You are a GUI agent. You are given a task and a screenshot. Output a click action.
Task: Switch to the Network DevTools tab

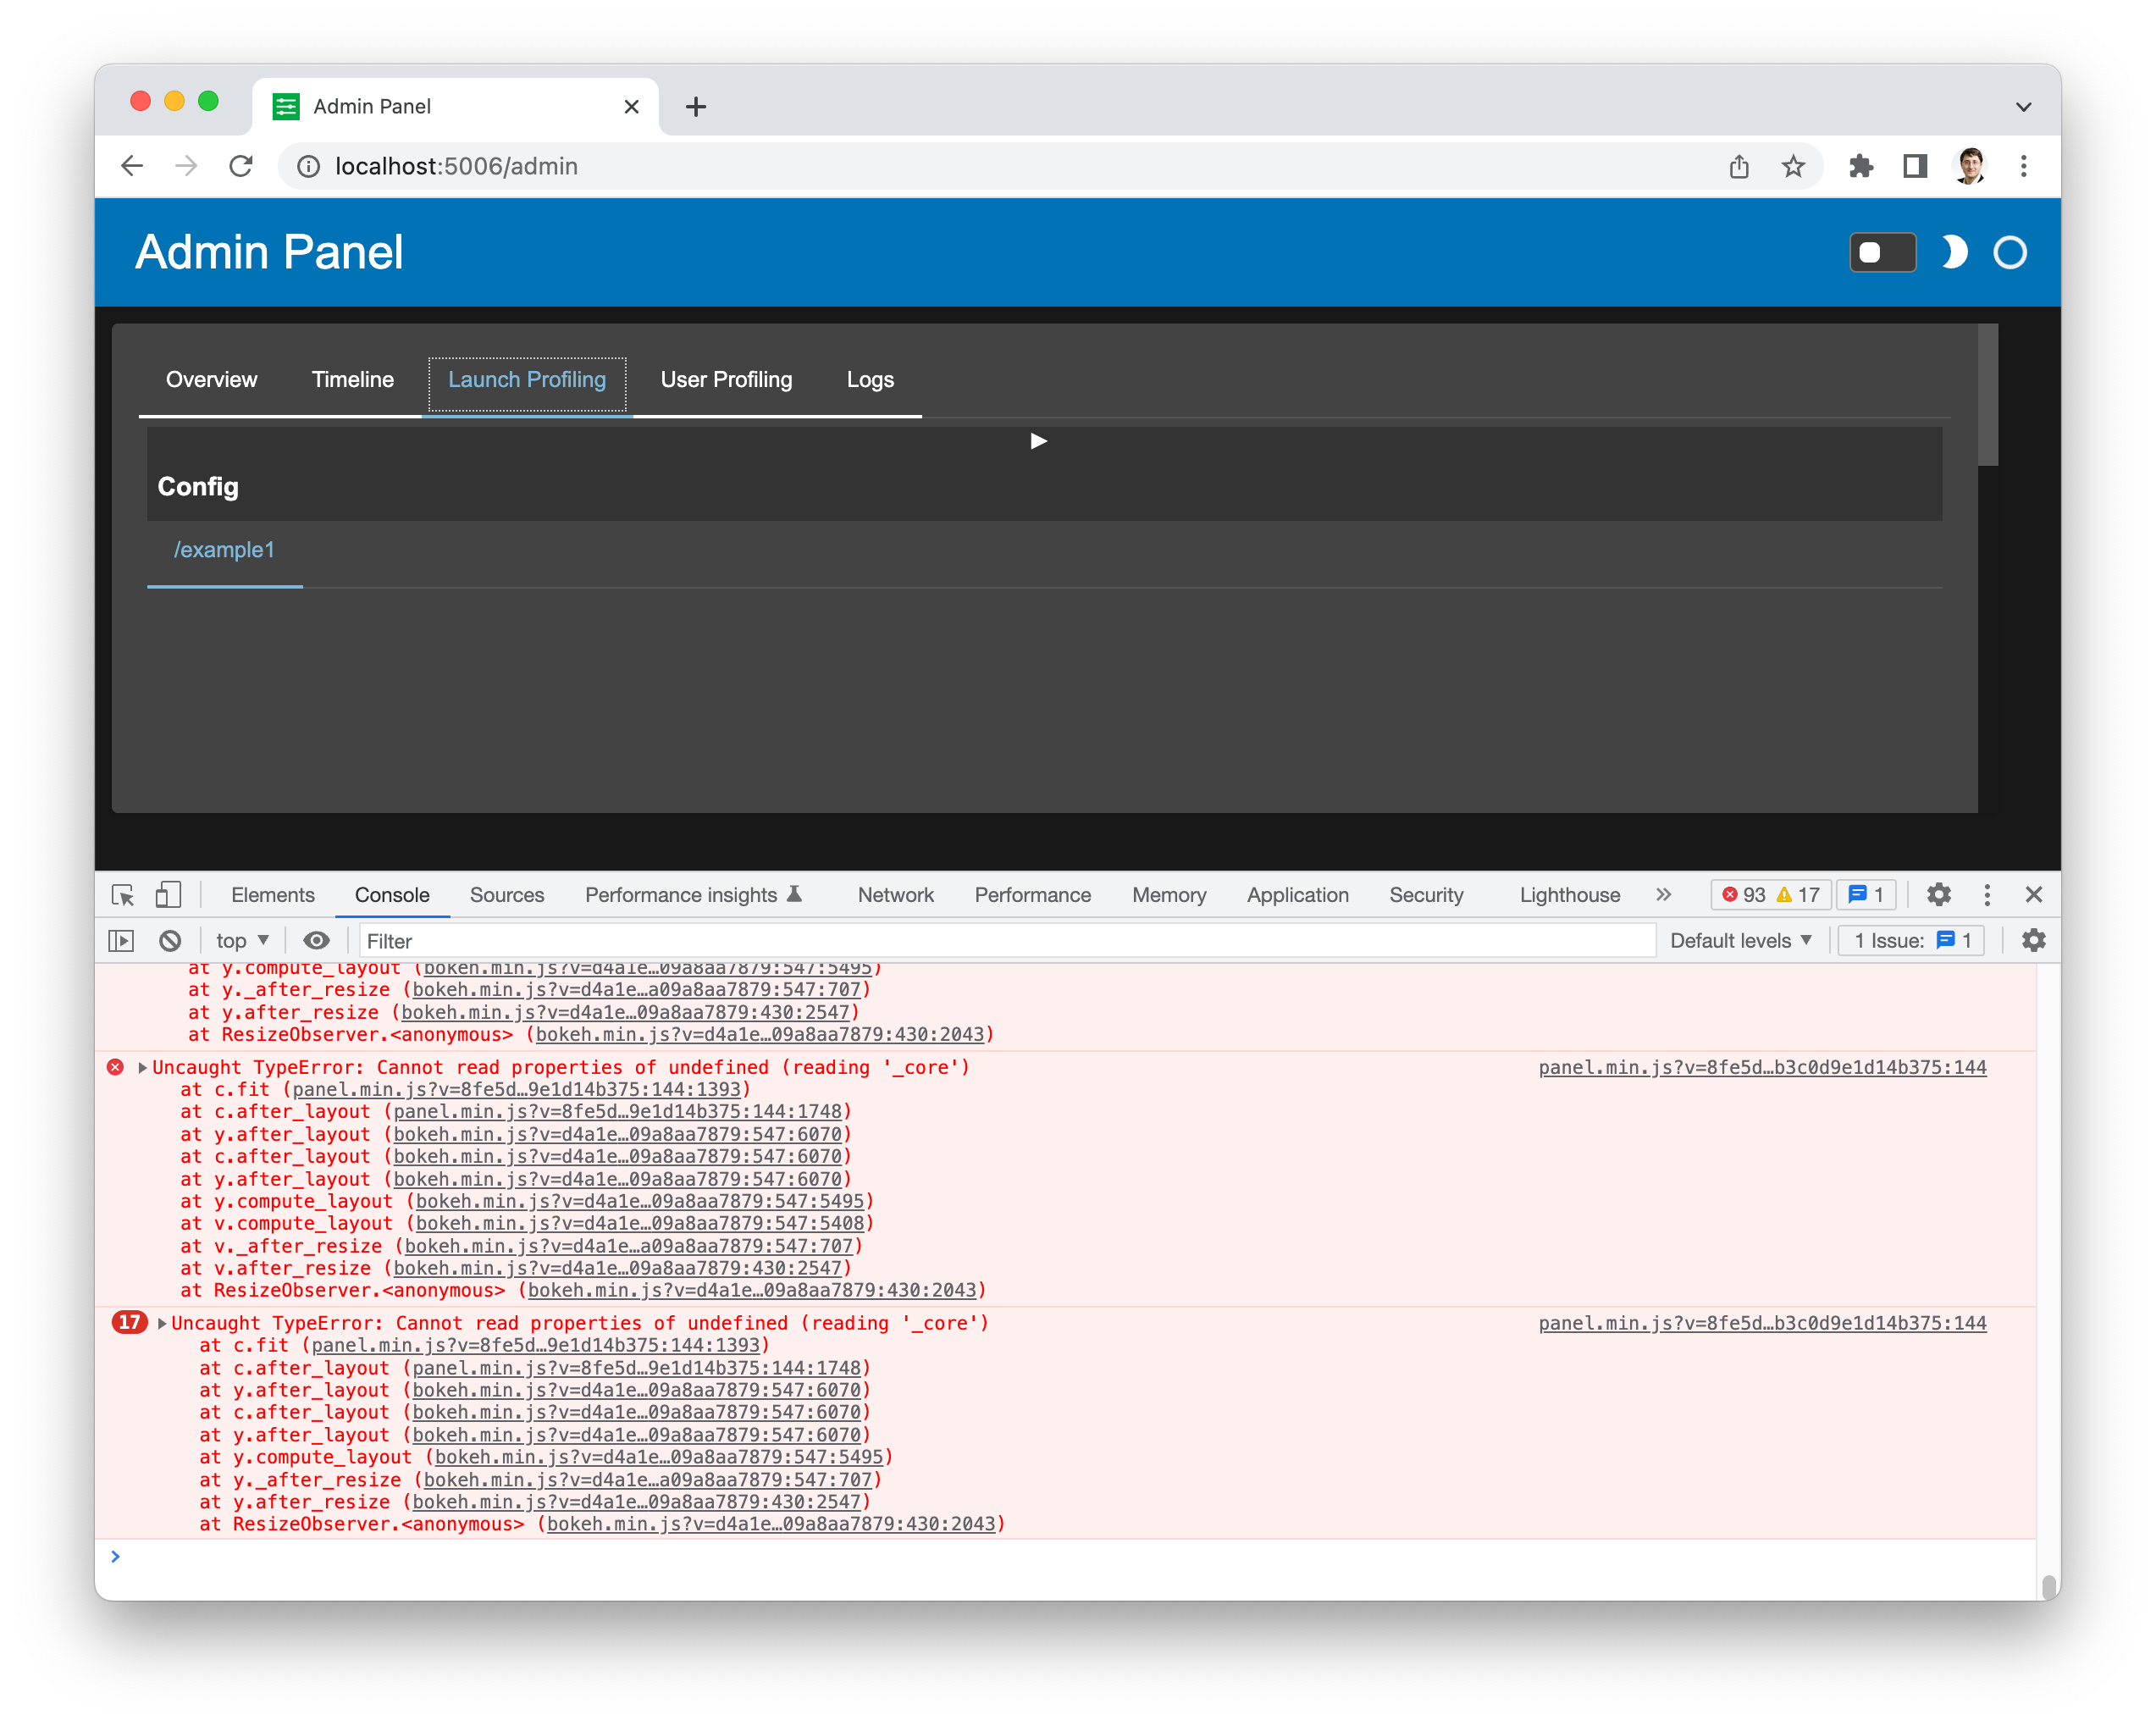[895, 895]
